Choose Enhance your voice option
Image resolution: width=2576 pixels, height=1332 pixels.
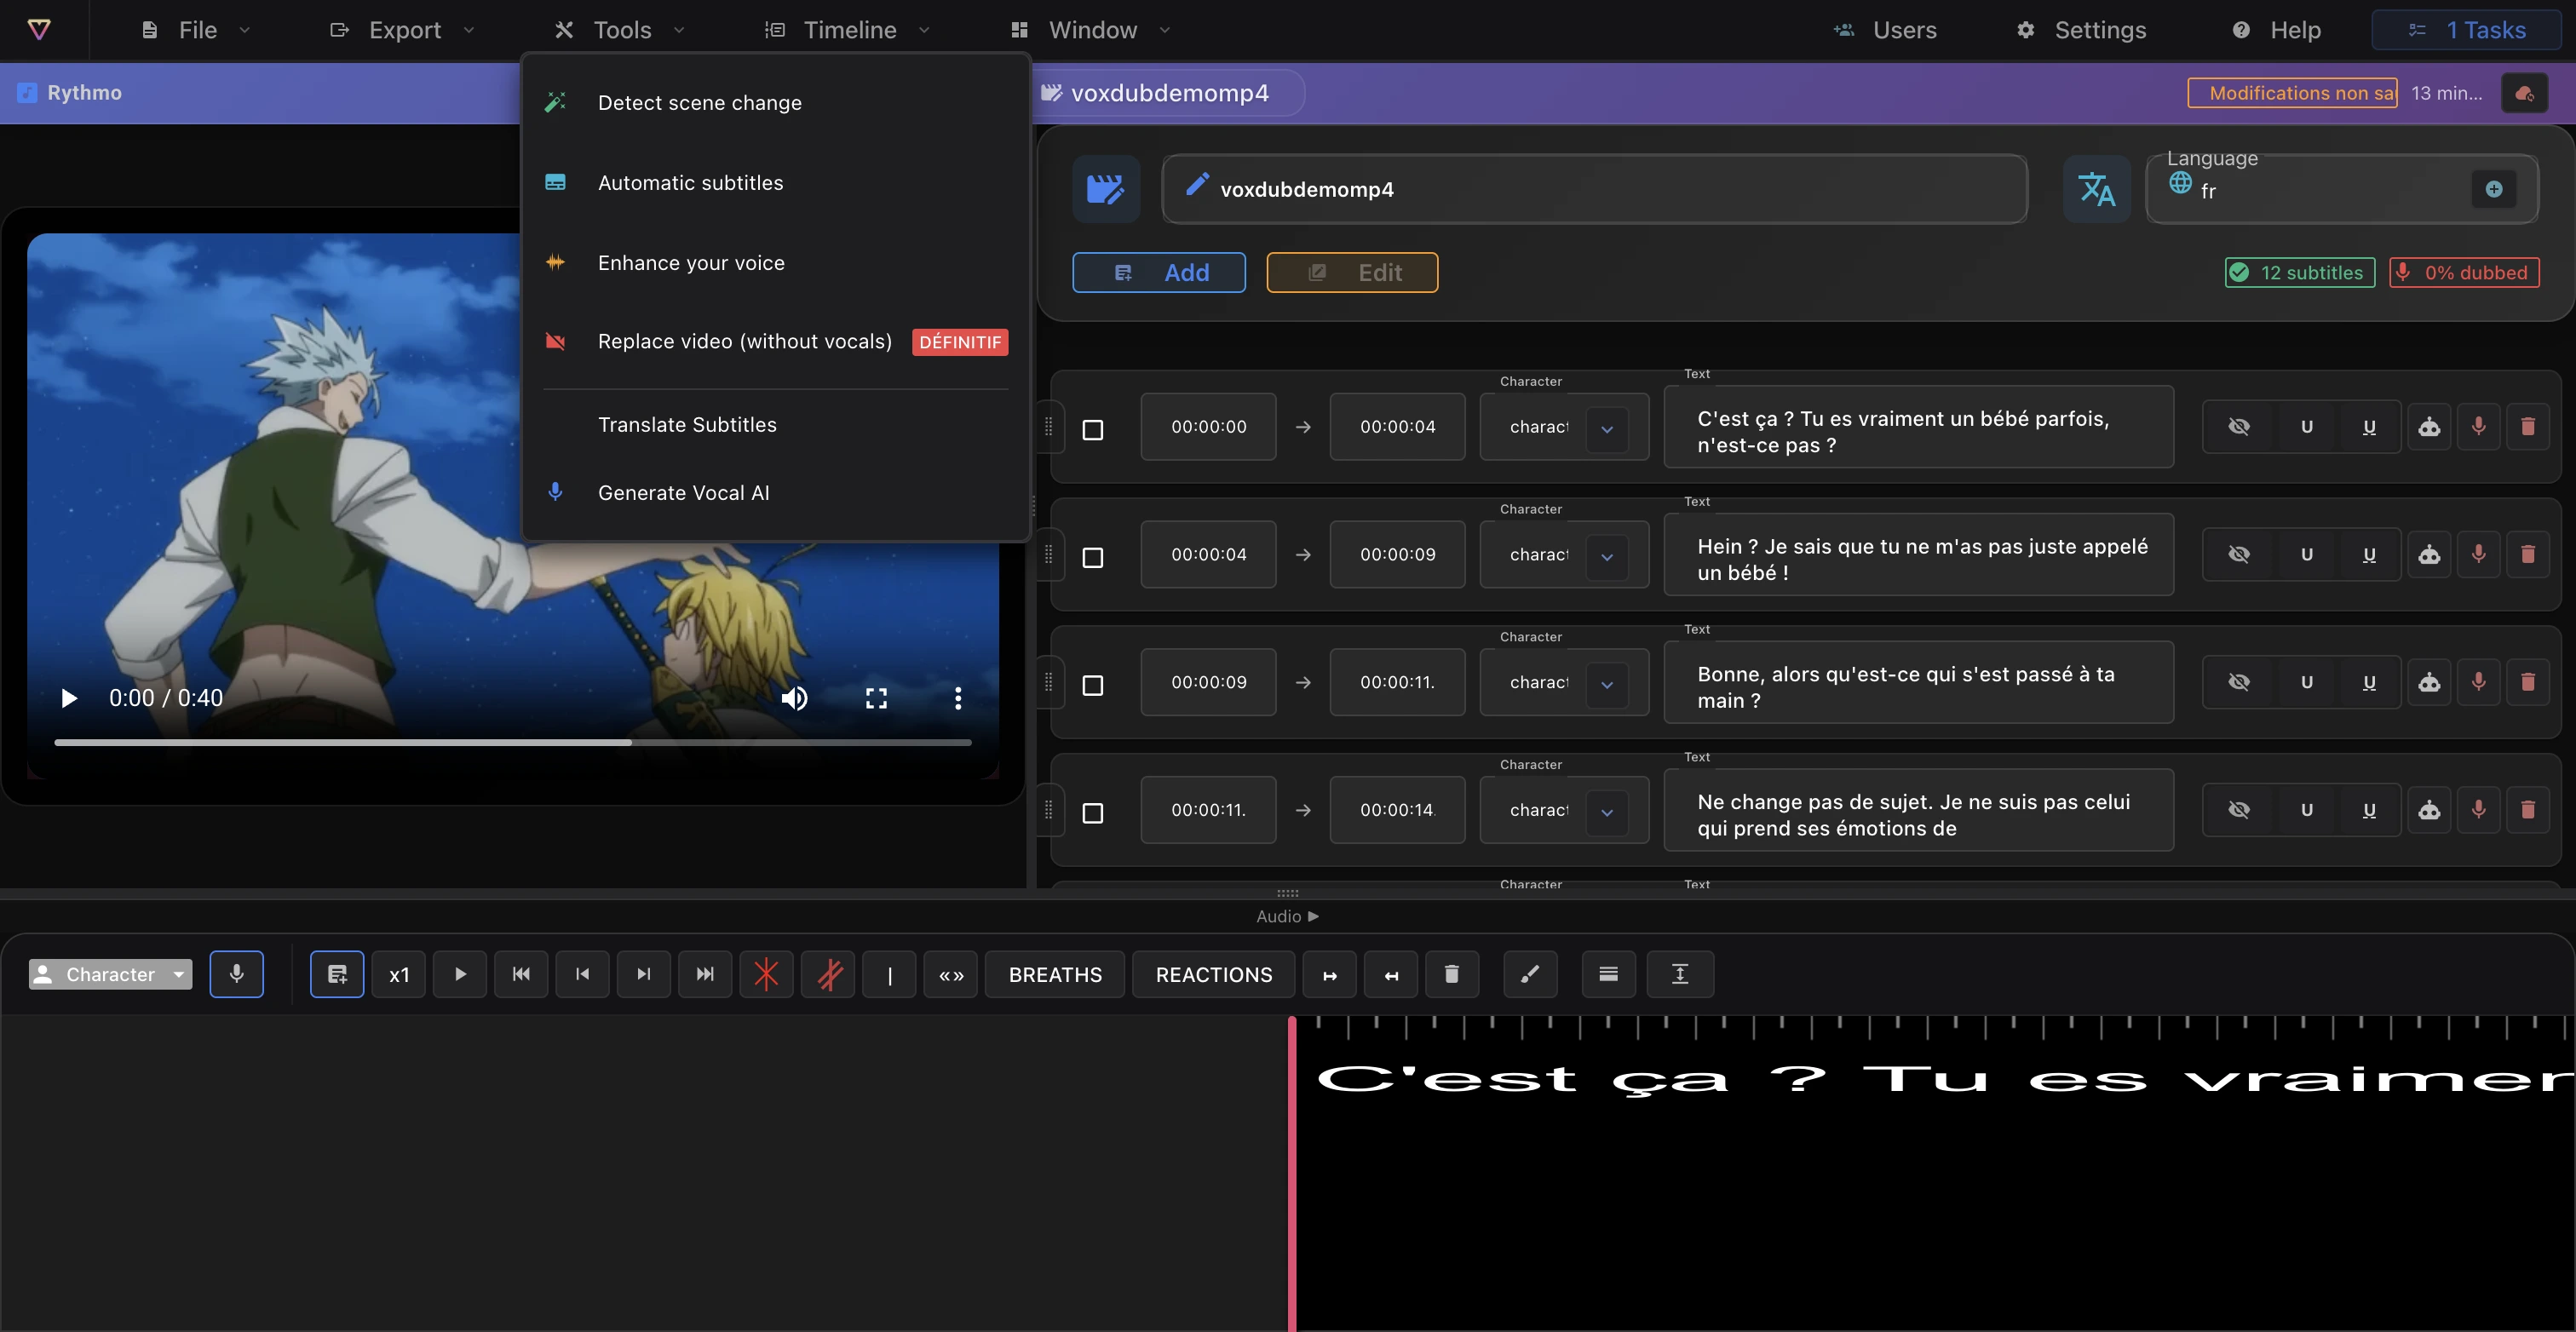[x=775, y=263]
